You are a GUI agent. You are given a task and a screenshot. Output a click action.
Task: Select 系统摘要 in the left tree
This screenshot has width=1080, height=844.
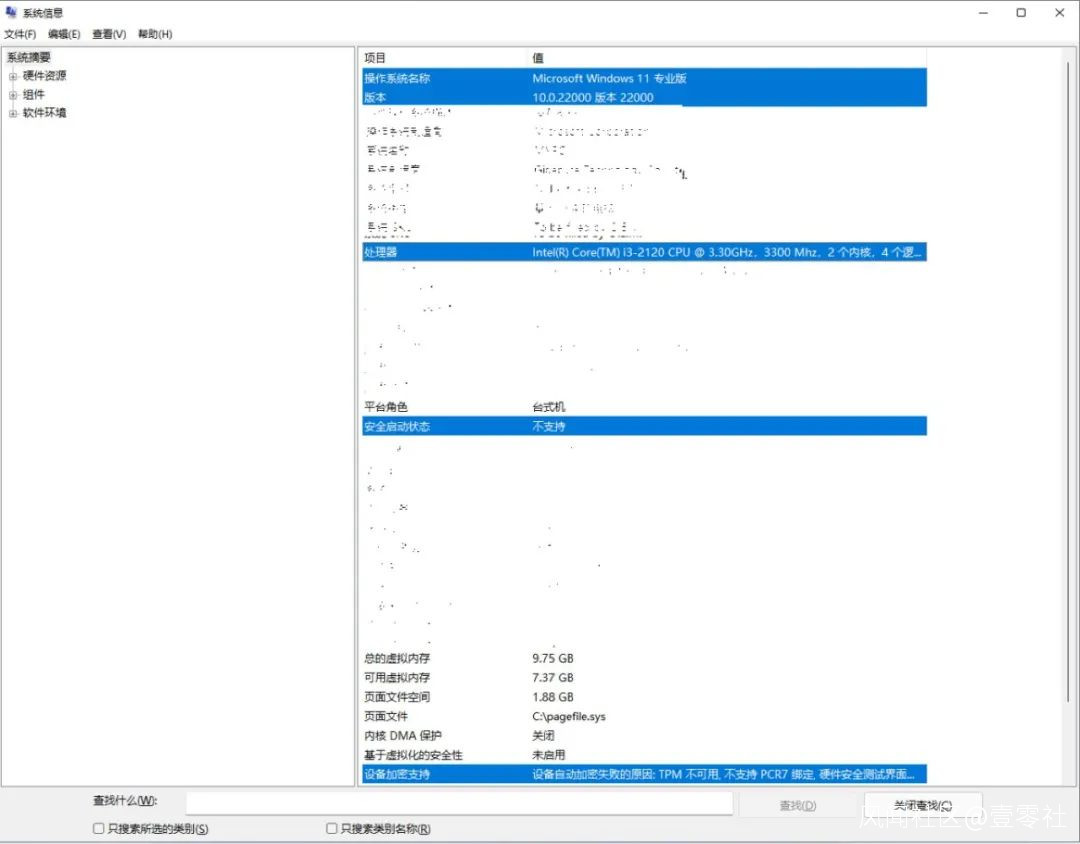pos(29,58)
